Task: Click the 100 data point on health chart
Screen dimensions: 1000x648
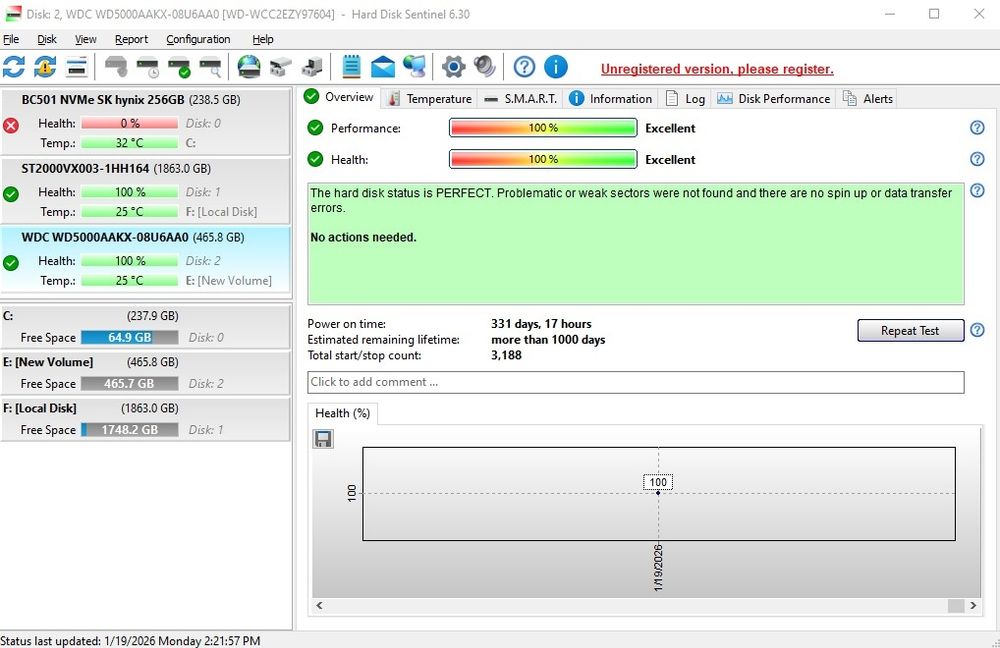Action: [658, 492]
